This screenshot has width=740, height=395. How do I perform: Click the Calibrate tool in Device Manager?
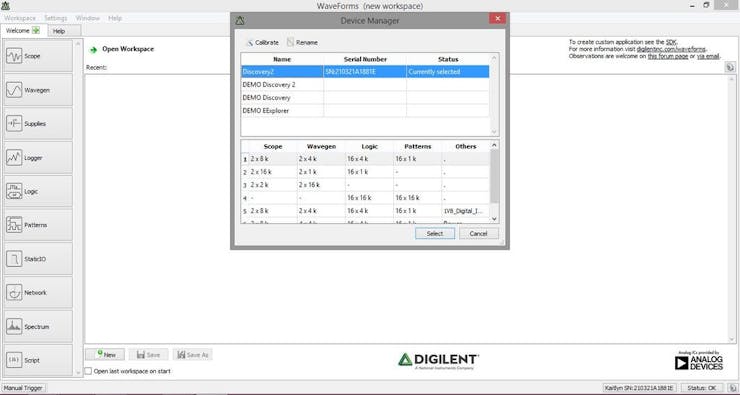(x=262, y=42)
